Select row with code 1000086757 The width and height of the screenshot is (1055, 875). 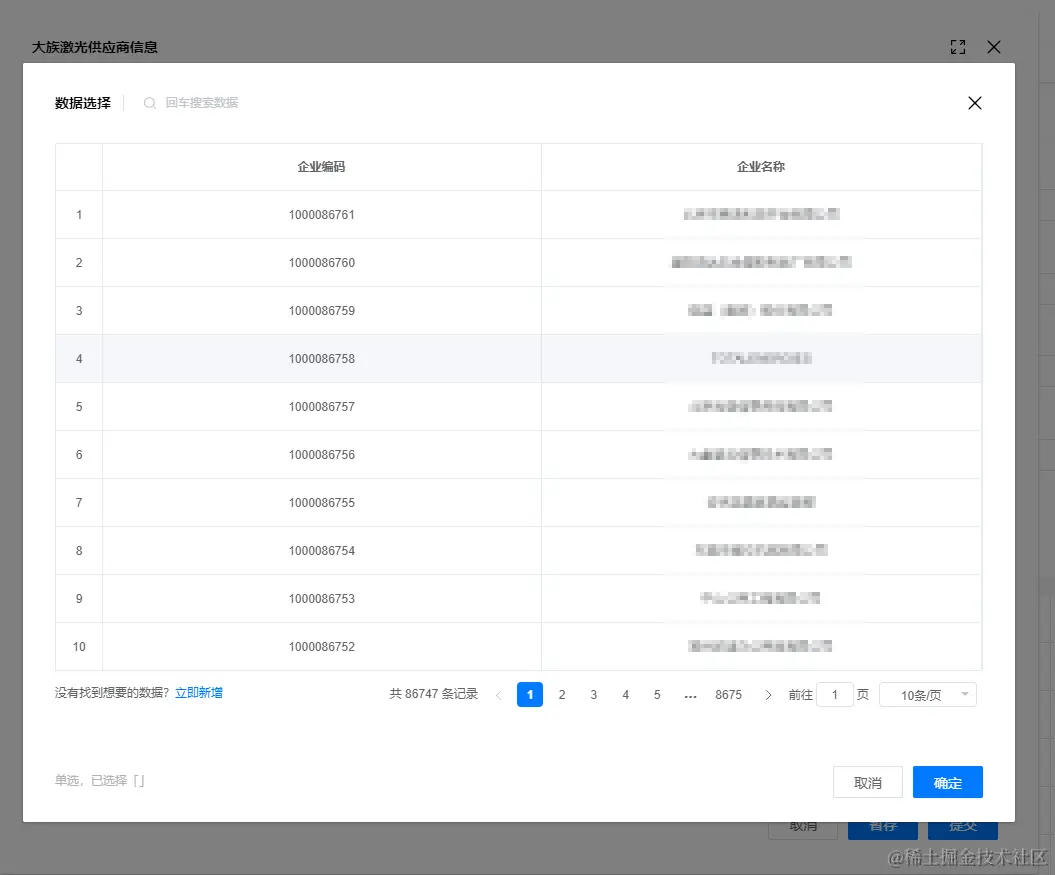pos(518,407)
